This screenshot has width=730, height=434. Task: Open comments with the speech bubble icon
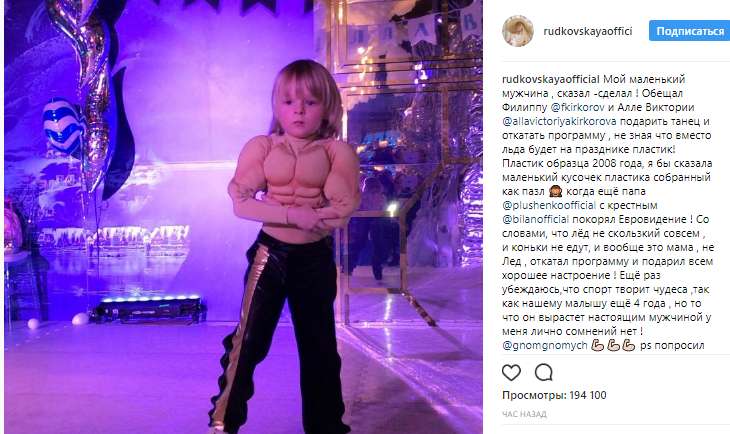[543, 373]
